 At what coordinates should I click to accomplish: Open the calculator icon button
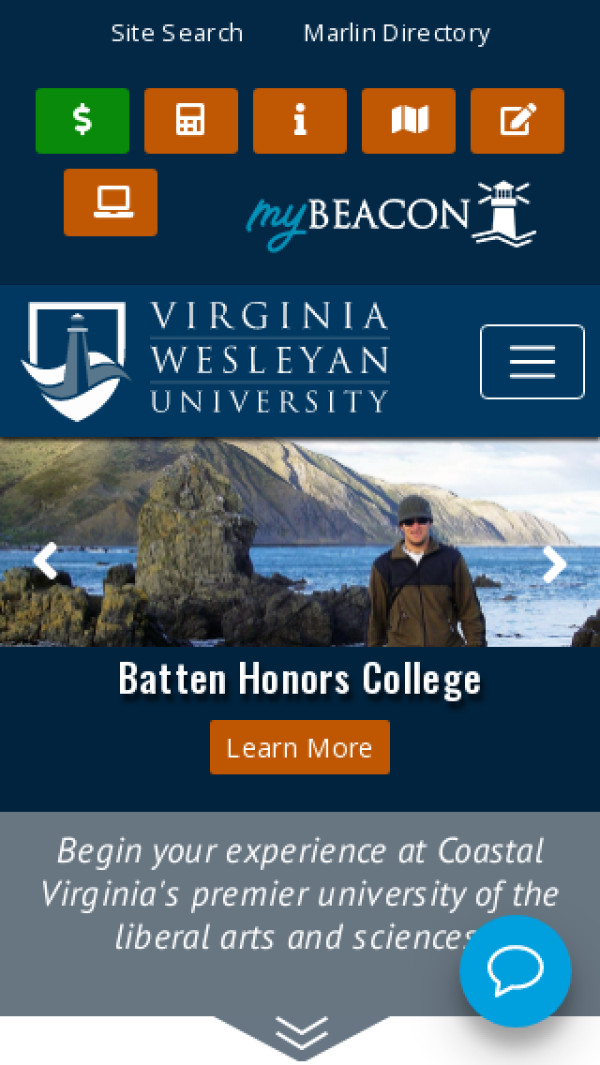click(191, 121)
